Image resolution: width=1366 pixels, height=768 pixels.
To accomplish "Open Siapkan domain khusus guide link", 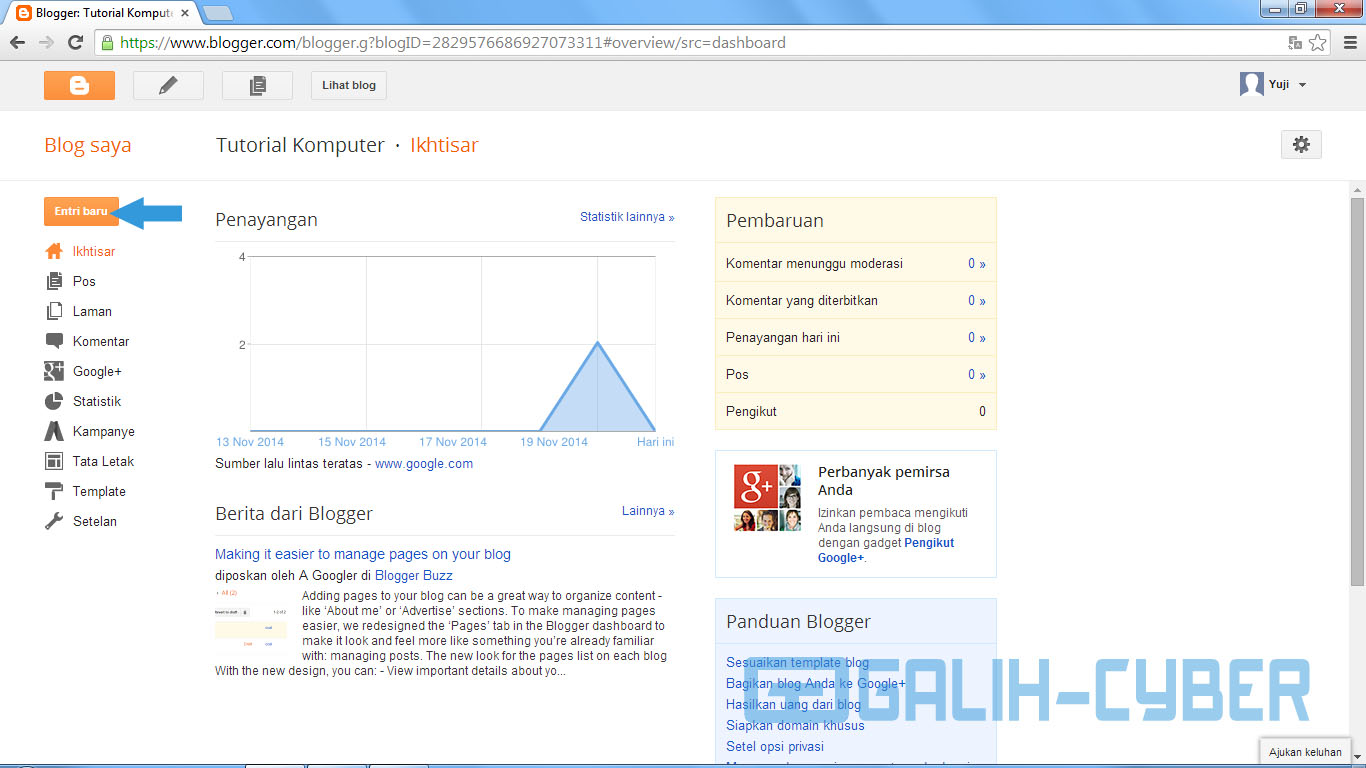I will point(795,726).
